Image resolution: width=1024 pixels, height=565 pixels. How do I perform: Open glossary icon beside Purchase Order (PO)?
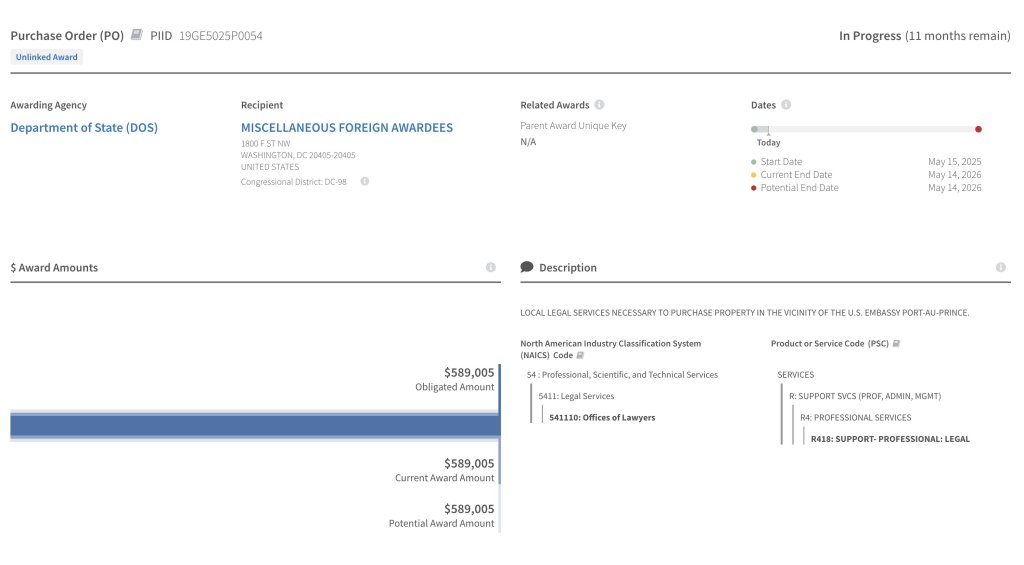tap(137, 35)
